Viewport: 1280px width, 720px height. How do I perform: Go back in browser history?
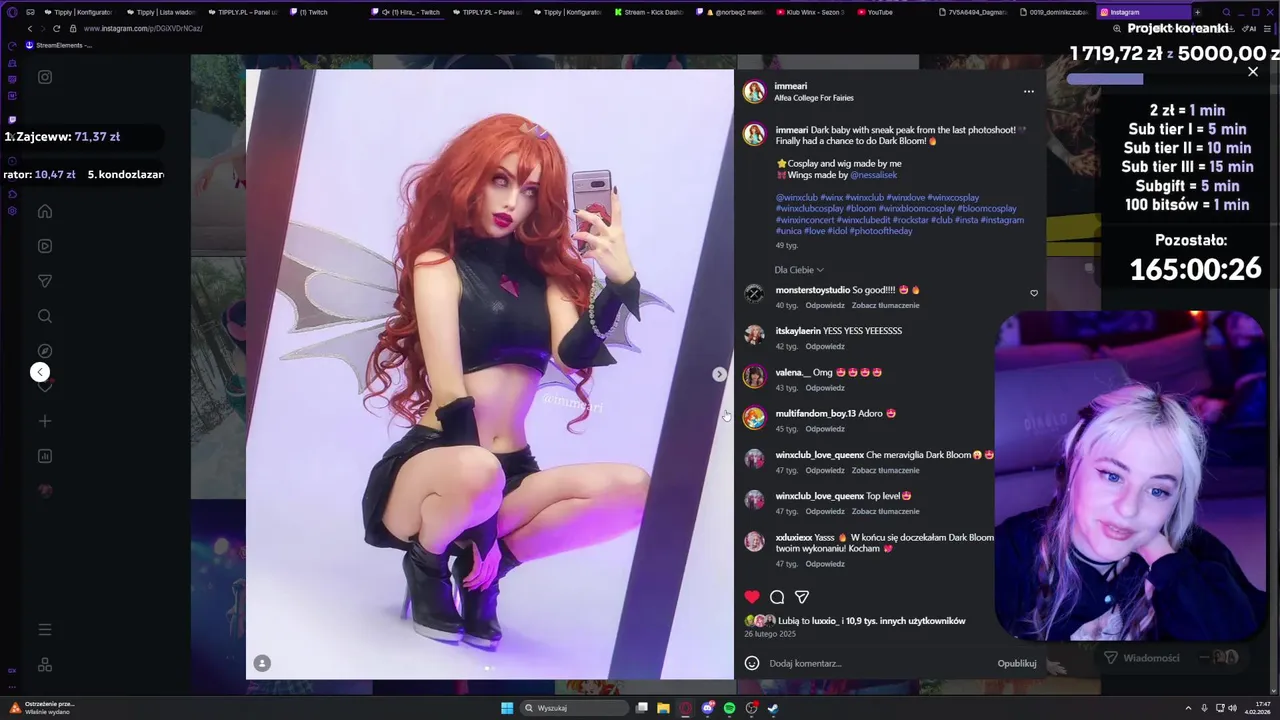point(30,29)
